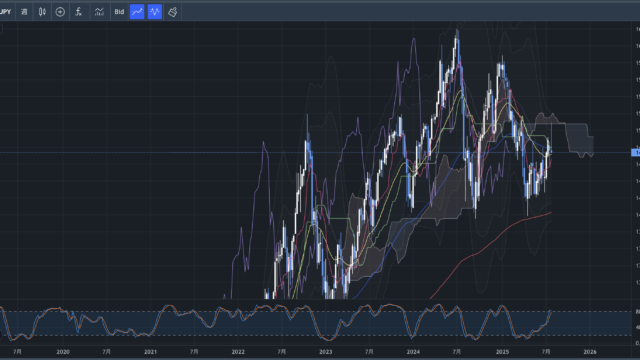Open the candlestick chart type selector
This screenshot has width=640, height=360.
pyautogui.click(x=42, y=12)
